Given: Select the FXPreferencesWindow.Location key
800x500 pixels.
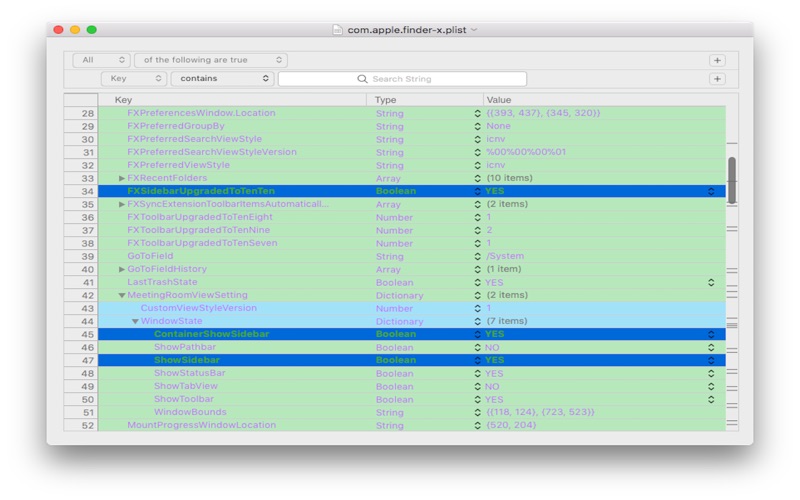Looking at the screenshot, I should (201, 113).
